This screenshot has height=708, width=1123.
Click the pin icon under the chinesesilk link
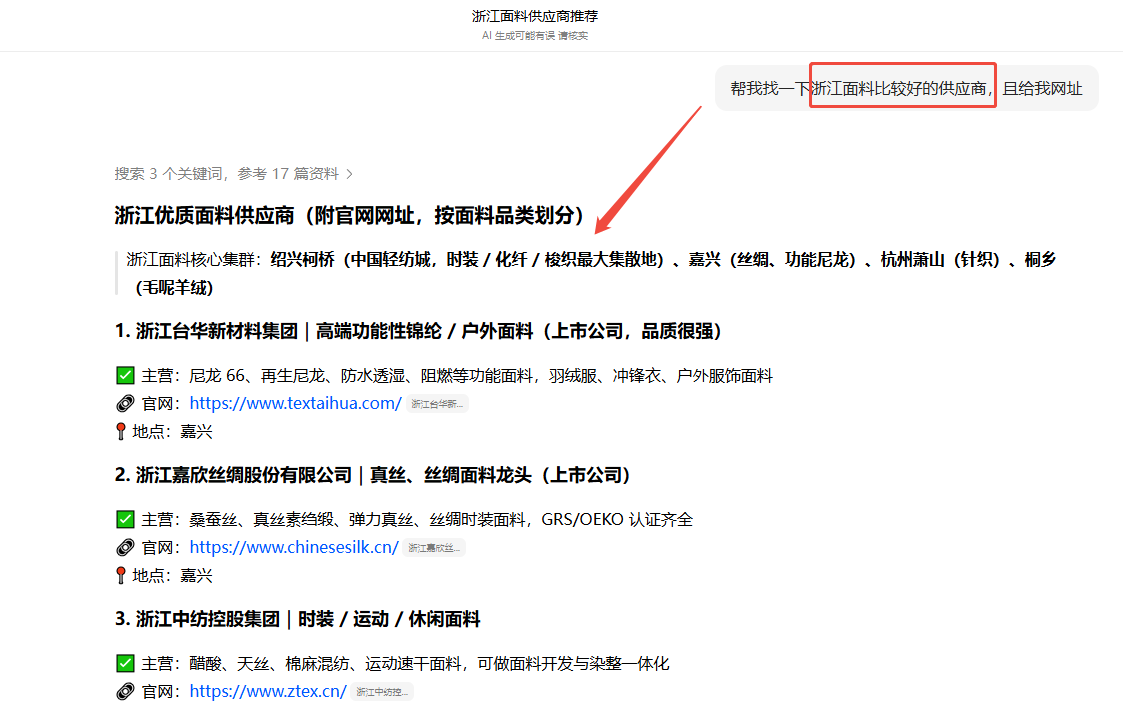[x=121, y=576]
